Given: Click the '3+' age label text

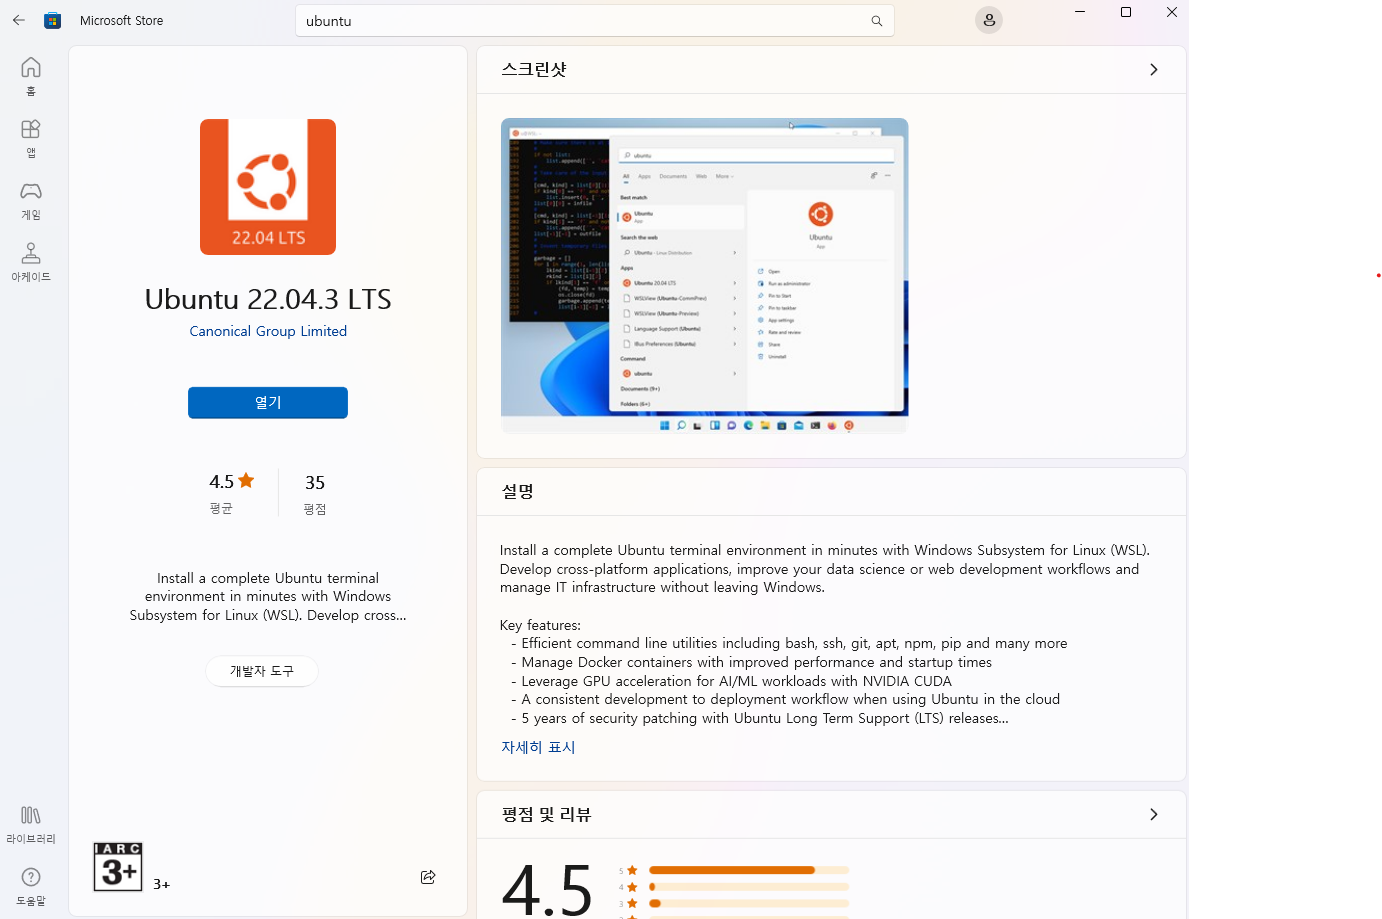Looking at the screenshot, I should pyautogui.click(x=162, y=884).
